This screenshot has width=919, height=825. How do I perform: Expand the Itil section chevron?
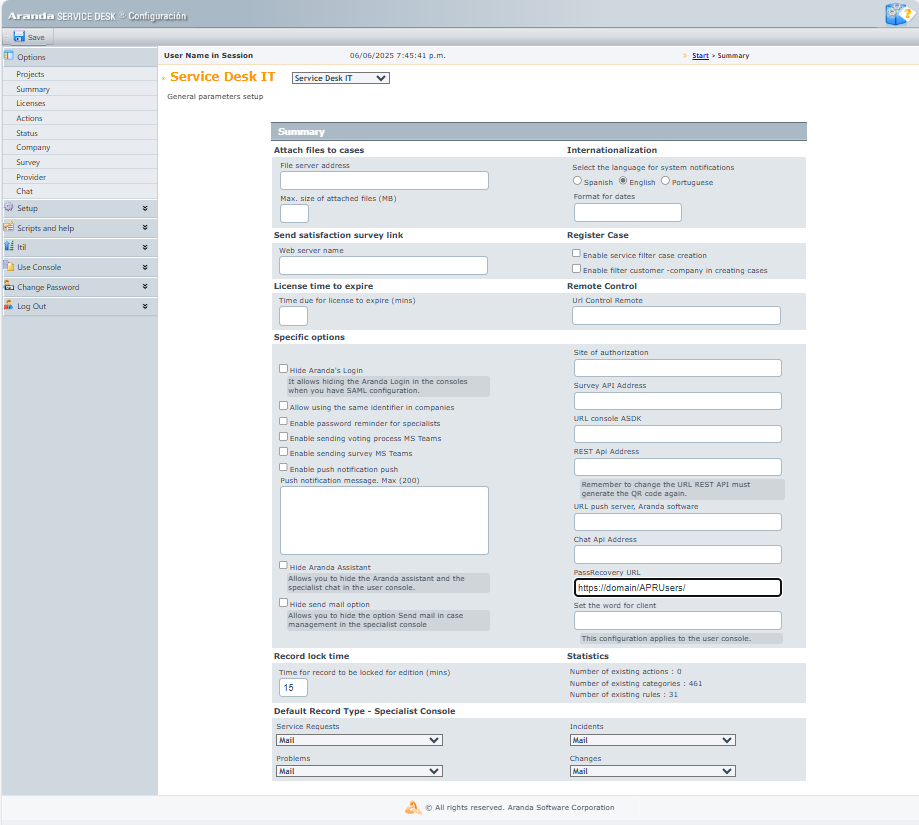click(145, 247)
